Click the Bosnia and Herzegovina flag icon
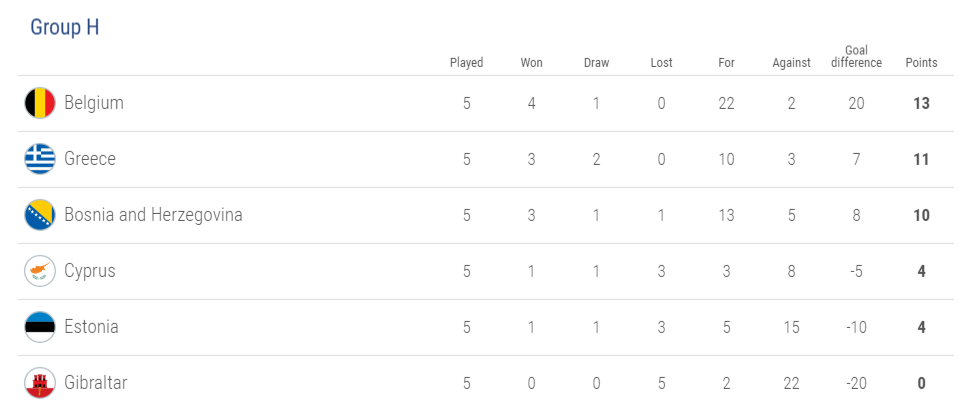This screenshot has height=415, width=972. pyautogui.click(x=40, y=215)
